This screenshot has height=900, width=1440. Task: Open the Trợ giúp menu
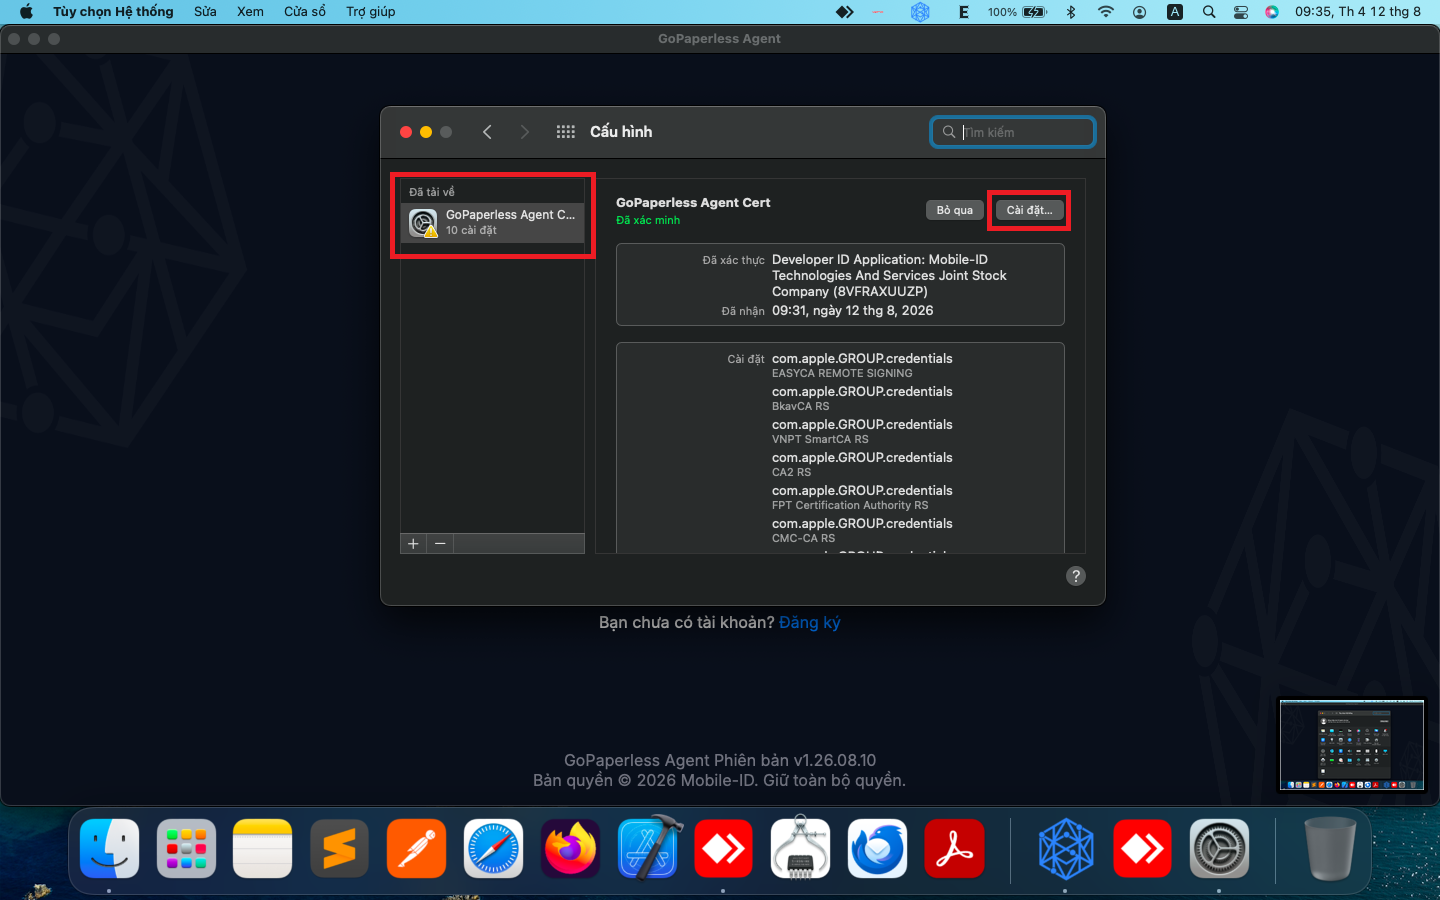(371, 12)
